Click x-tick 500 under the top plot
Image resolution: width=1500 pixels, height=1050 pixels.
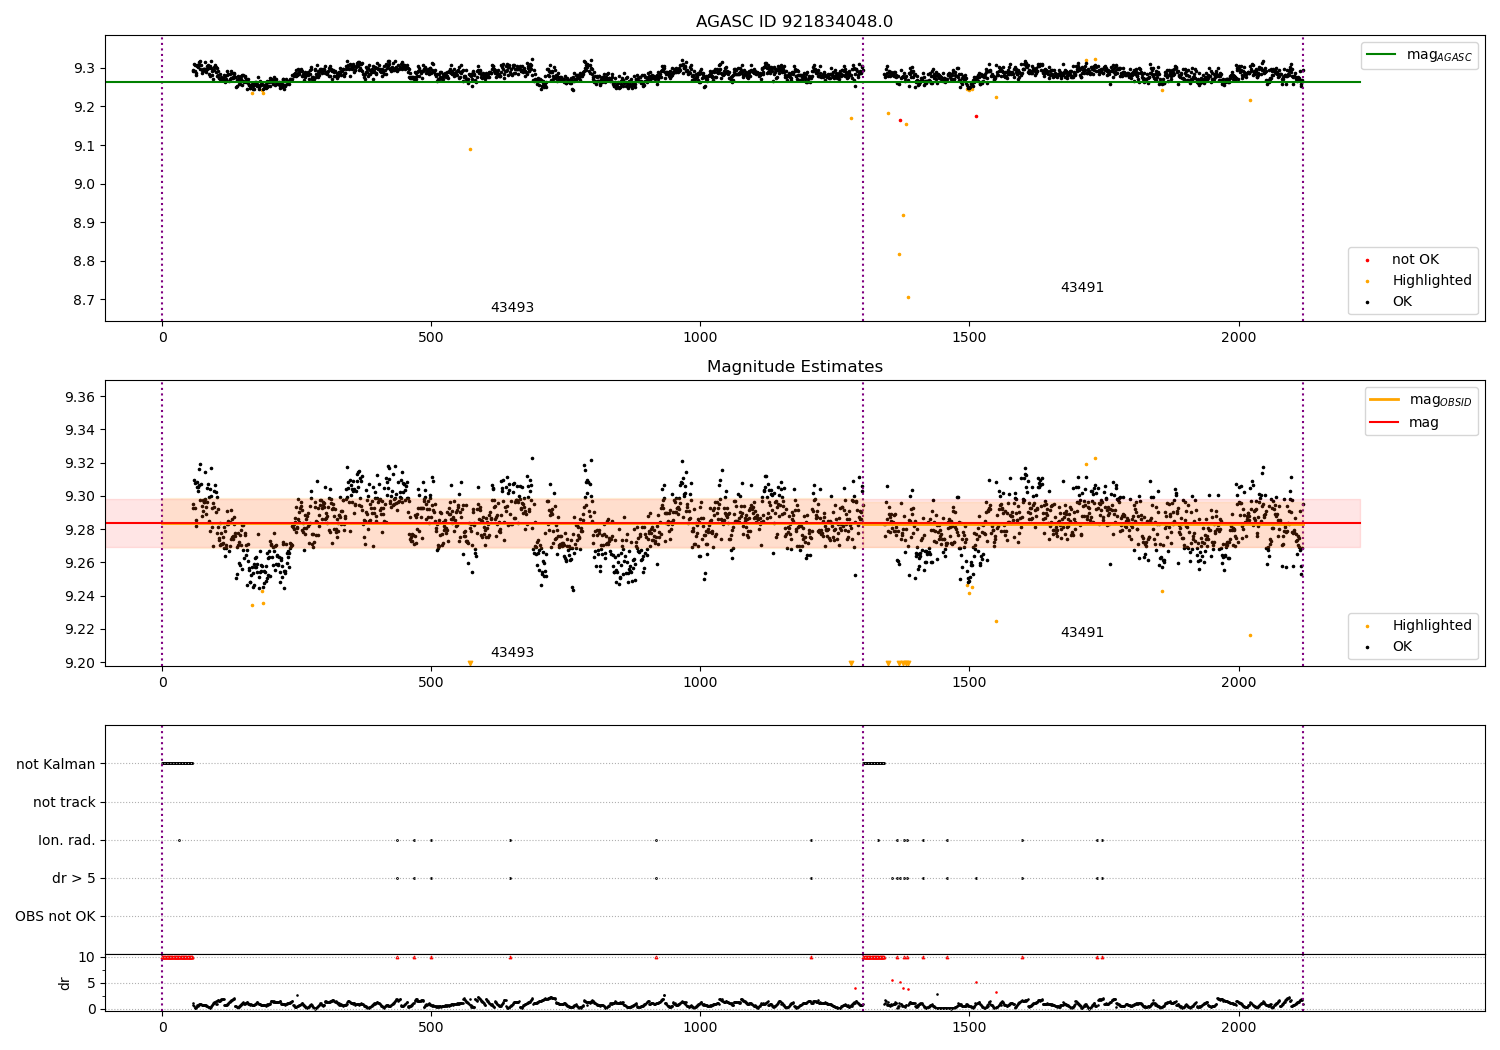tap(431, 338)
